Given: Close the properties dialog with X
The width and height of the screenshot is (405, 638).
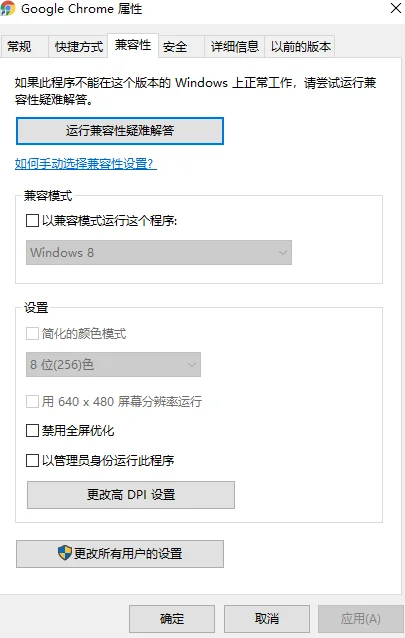Looking at the screenshot, I should [396, 8].
